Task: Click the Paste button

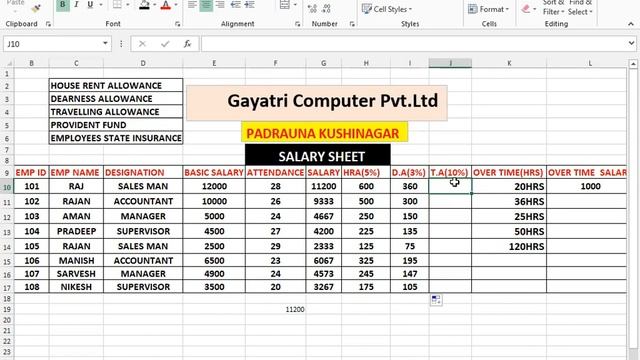Action: [16, 5]
